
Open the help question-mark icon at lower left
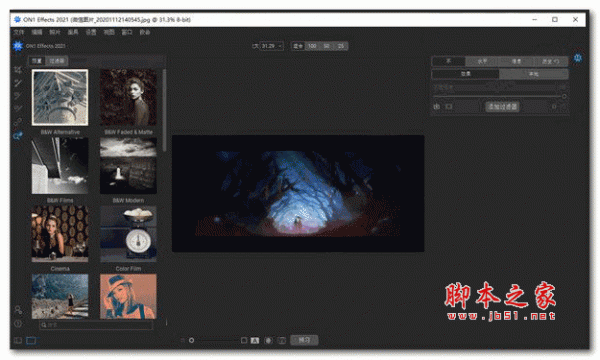(x=18, y=324)
